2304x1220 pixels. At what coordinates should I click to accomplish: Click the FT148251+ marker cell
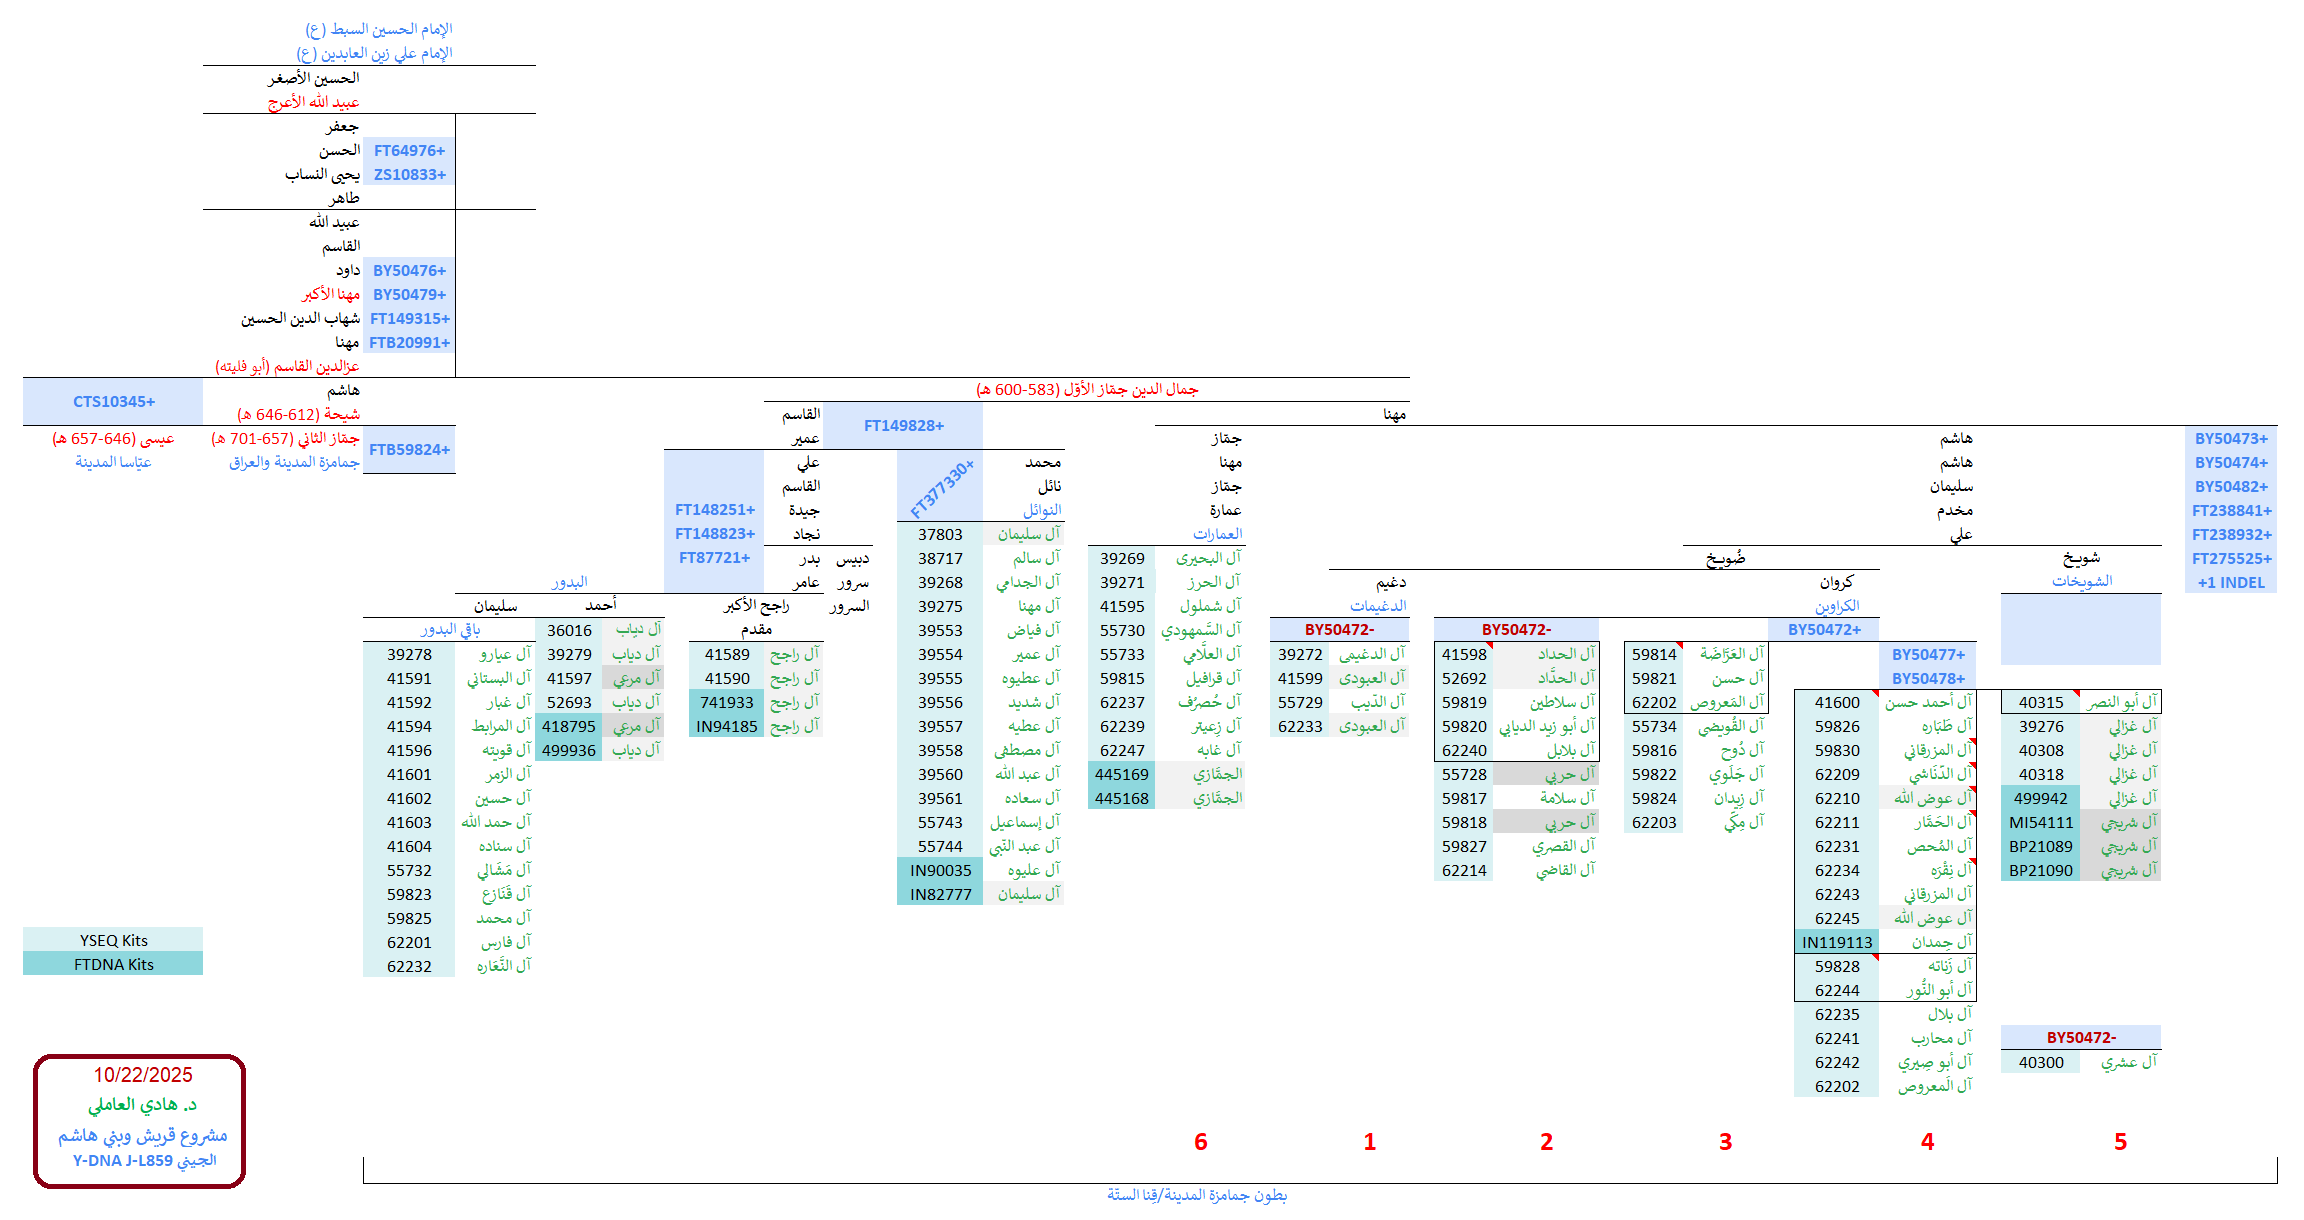click(714, 510)
